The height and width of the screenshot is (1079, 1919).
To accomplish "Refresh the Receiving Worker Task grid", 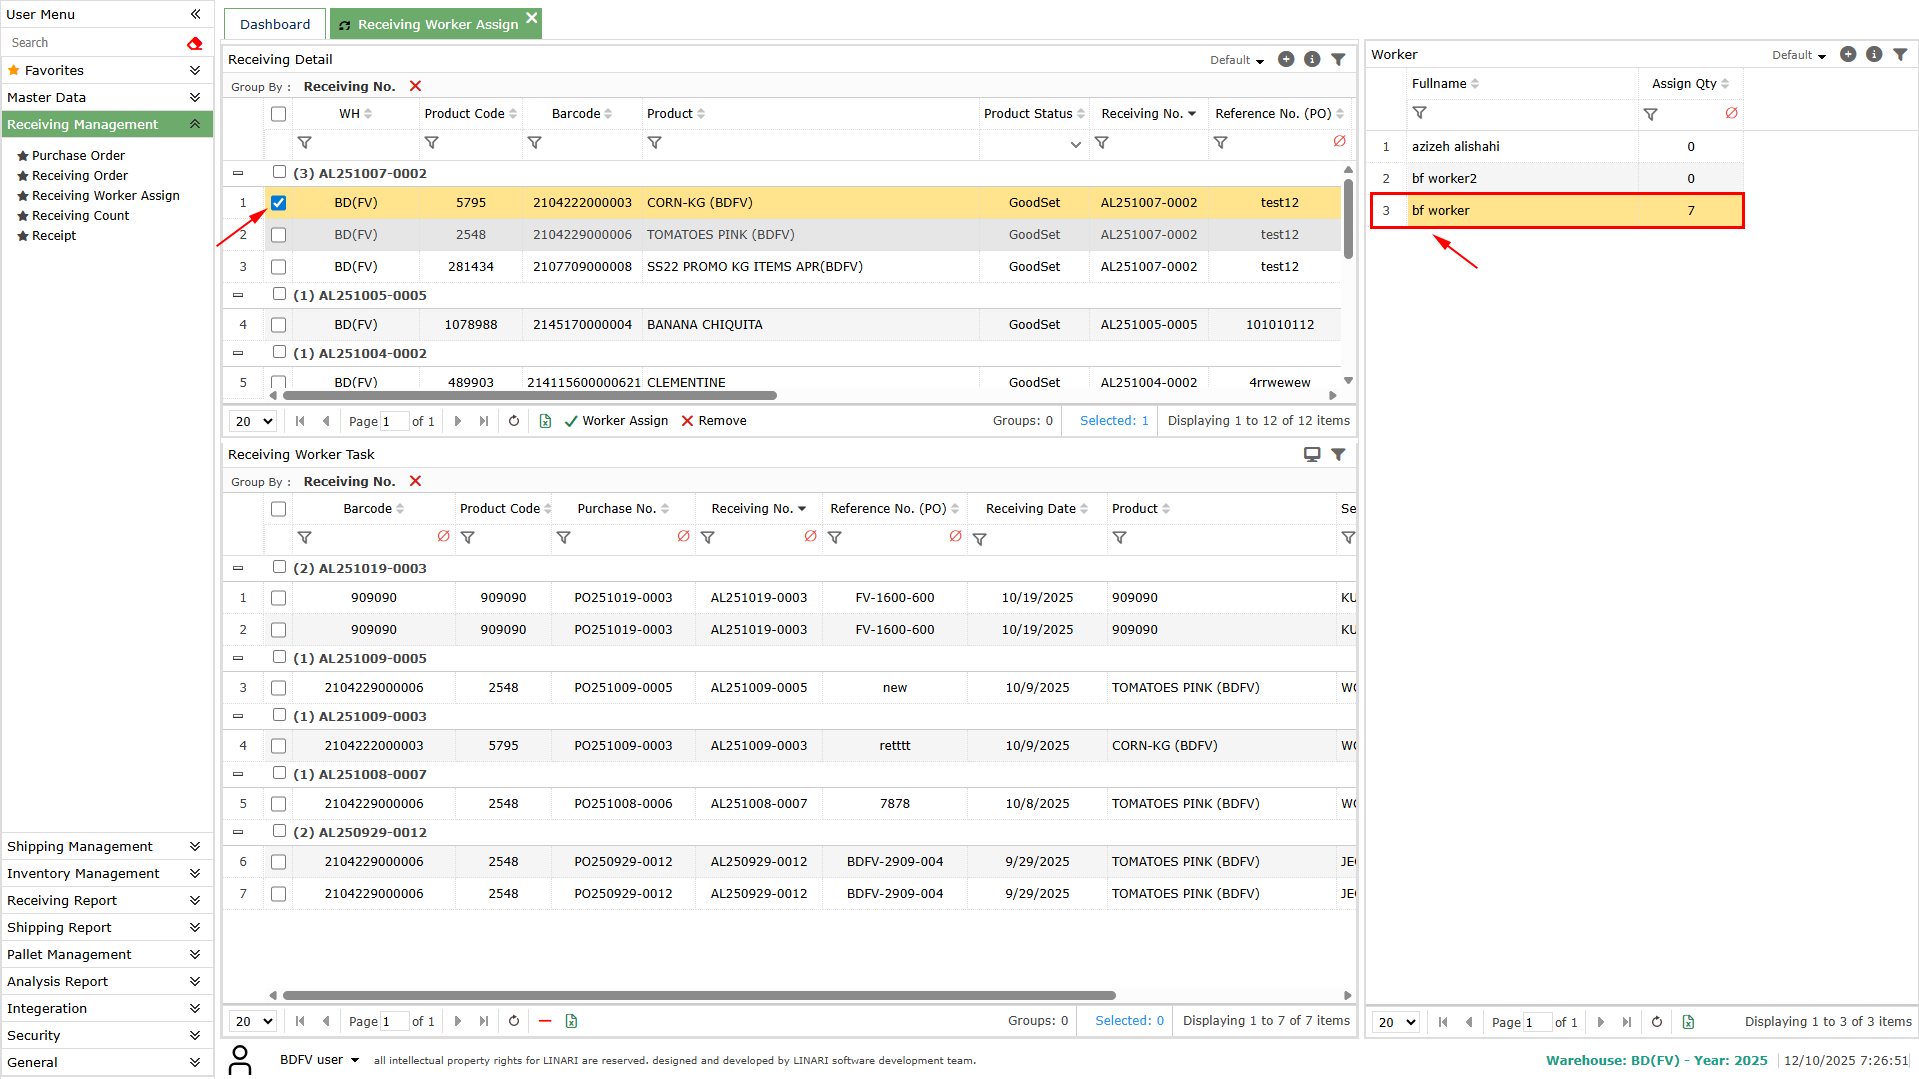I will [514, 1021].
